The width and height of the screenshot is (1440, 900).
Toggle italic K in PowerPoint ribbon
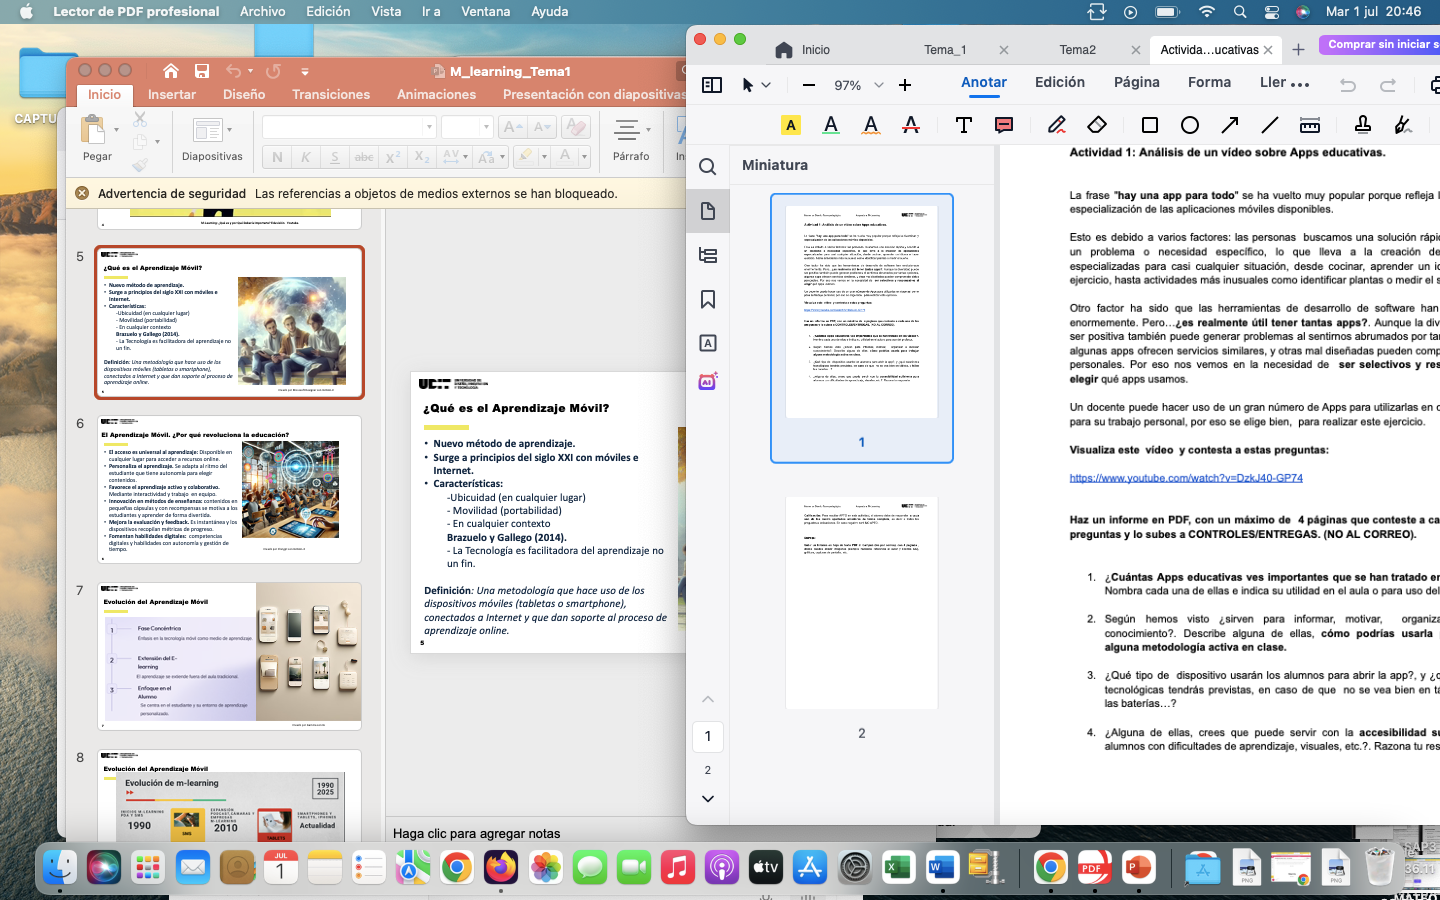pos(306,157)
